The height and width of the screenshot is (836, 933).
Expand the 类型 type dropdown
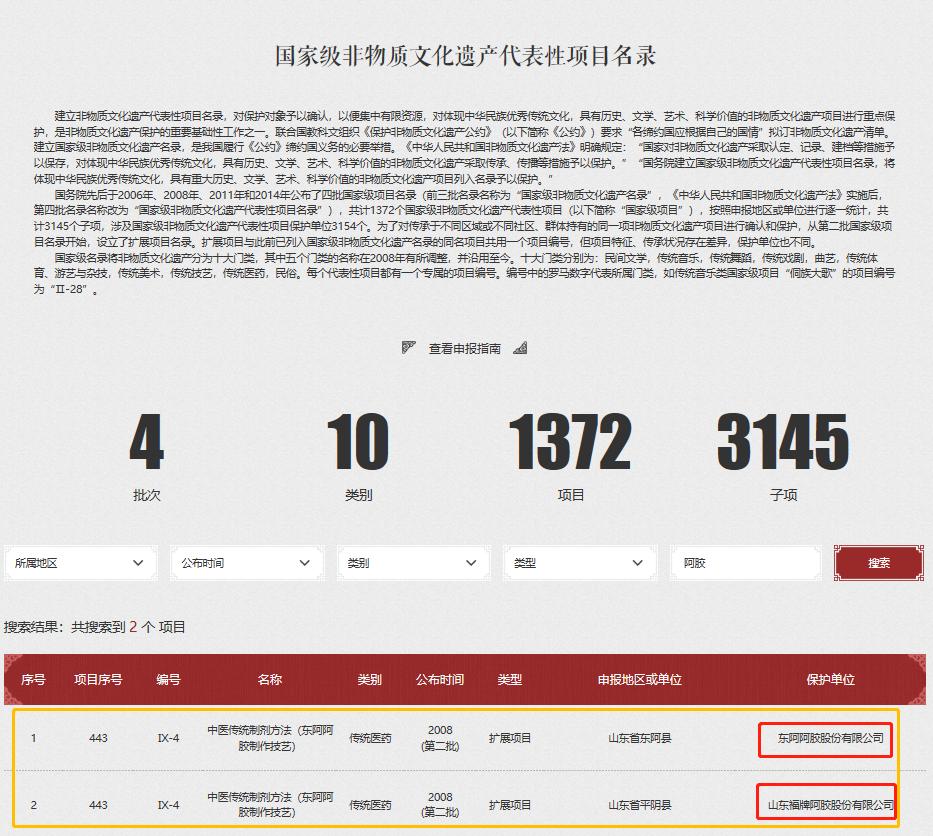coord(580,563)
